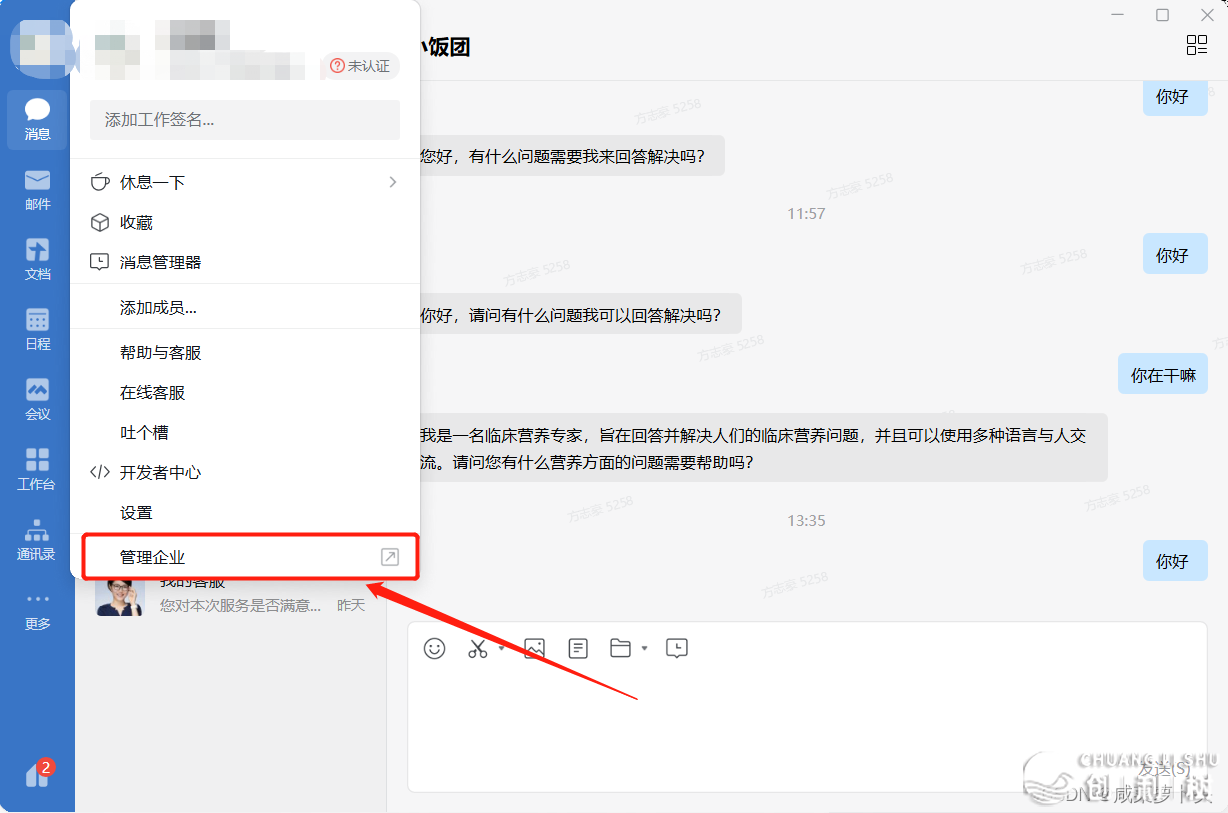The image size is (1228, 813).
Task: Open the 消息 (Messages) sidebar icon
Action: coord(37,120)
